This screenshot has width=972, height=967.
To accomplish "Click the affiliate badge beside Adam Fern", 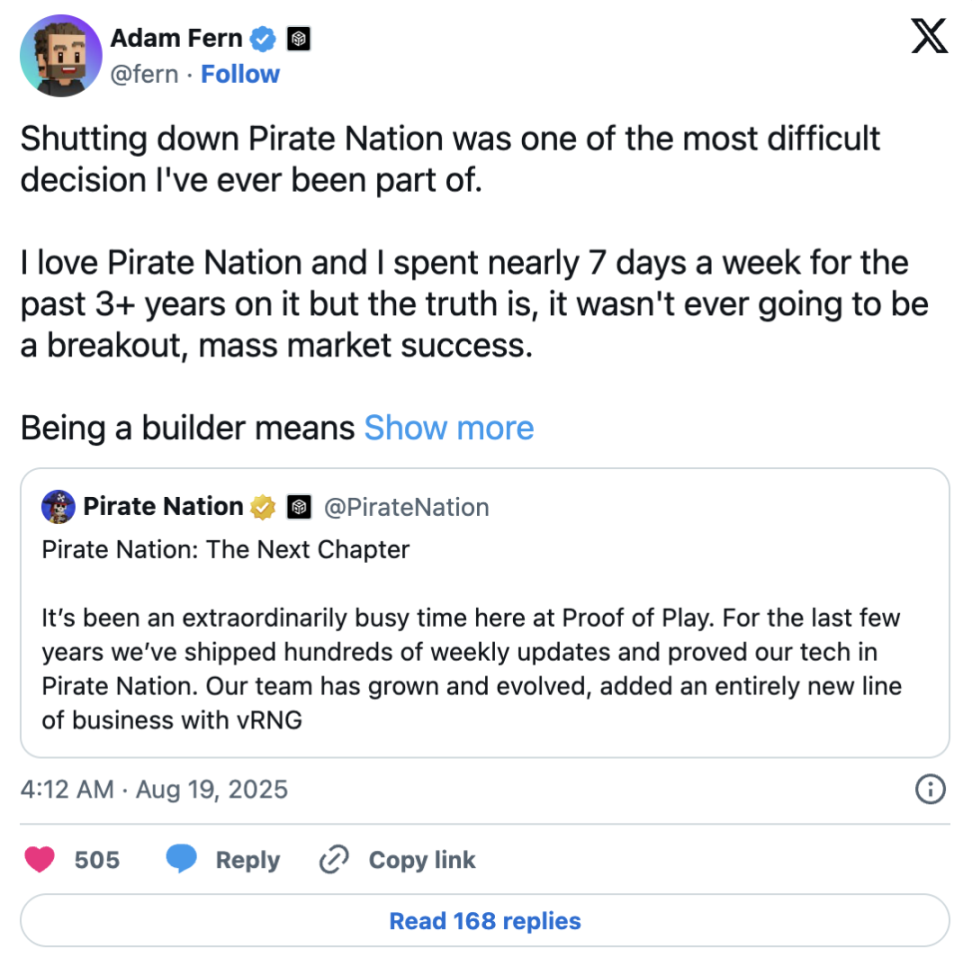I will pyautogui.click(x=299, y=39).
